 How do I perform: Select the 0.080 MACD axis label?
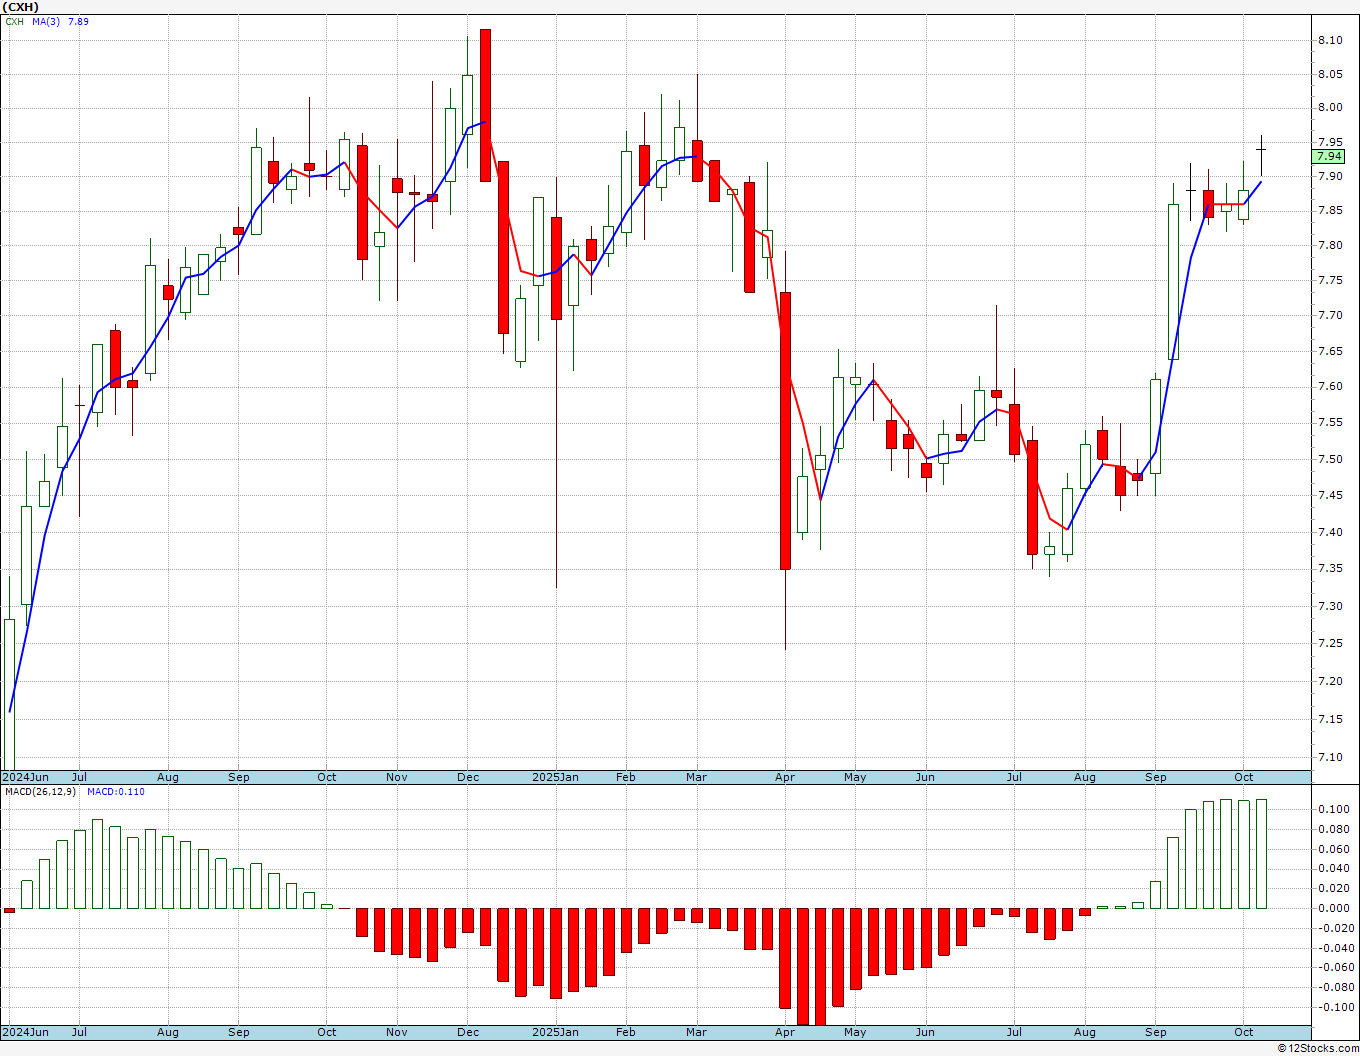[1333, 829]
